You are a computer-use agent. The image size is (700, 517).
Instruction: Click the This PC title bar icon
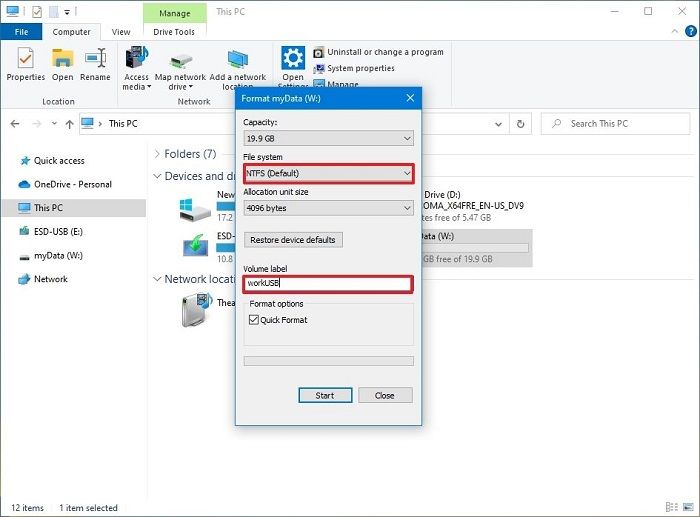[x=12, y=11]
